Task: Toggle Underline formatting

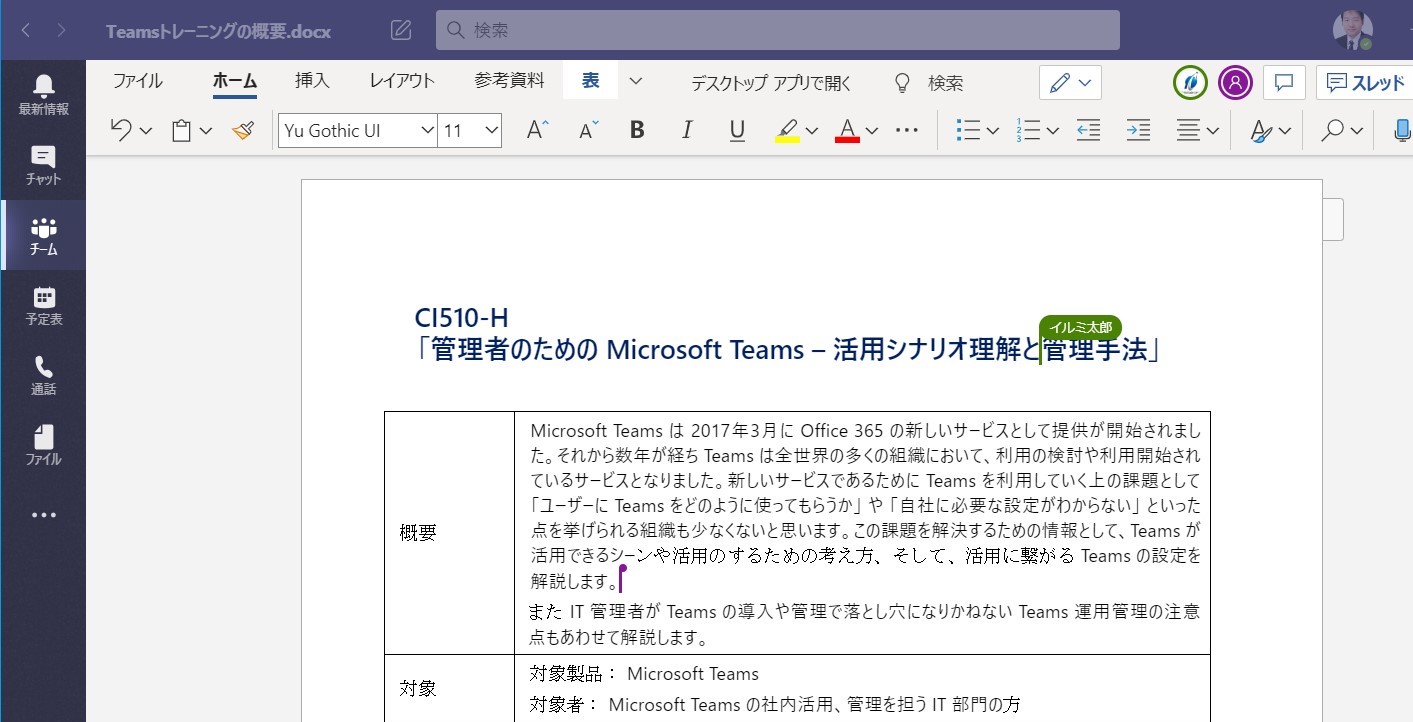Action: pos(737,130)
